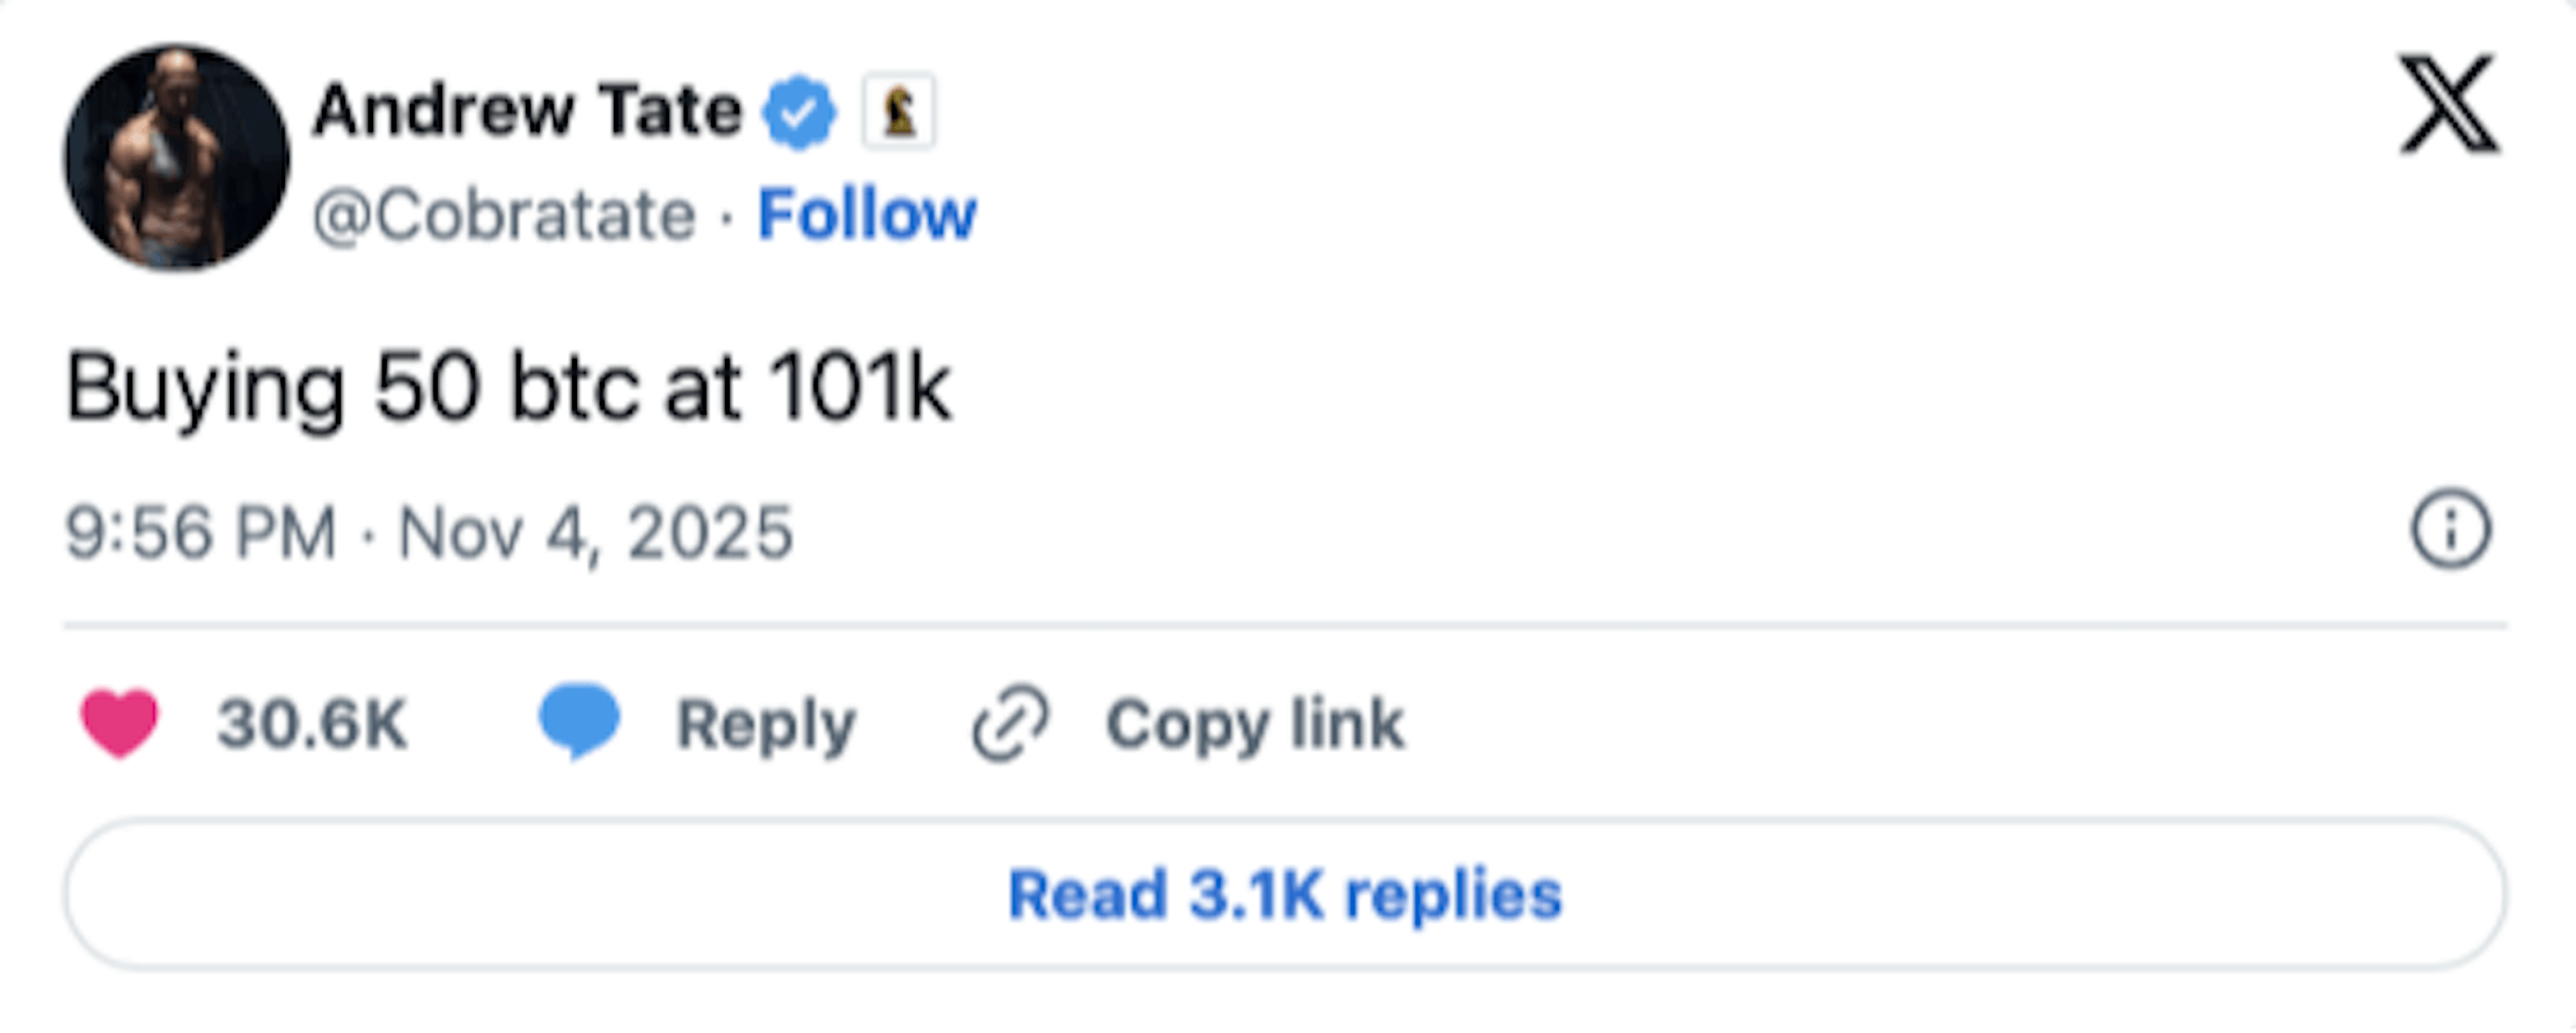Click the heart to unlike the tweet

click(120, 722)
